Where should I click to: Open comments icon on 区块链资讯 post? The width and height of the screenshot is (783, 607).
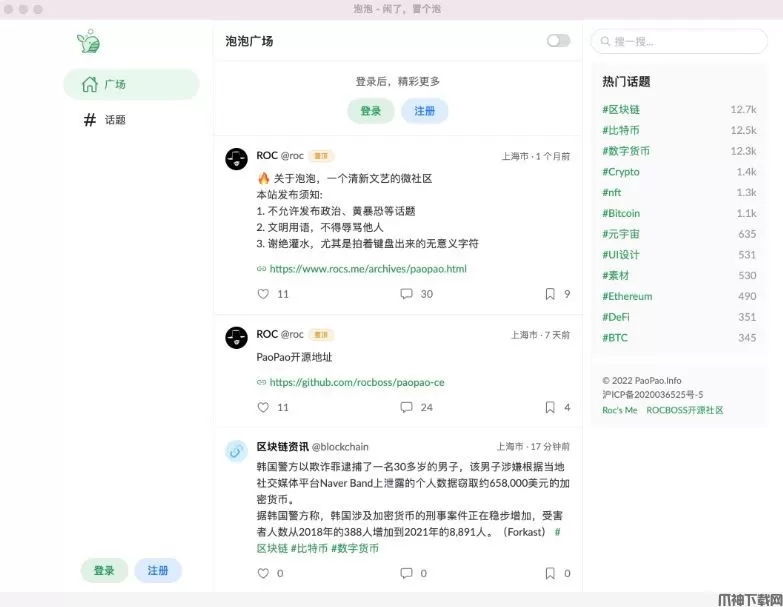(406, 573)
